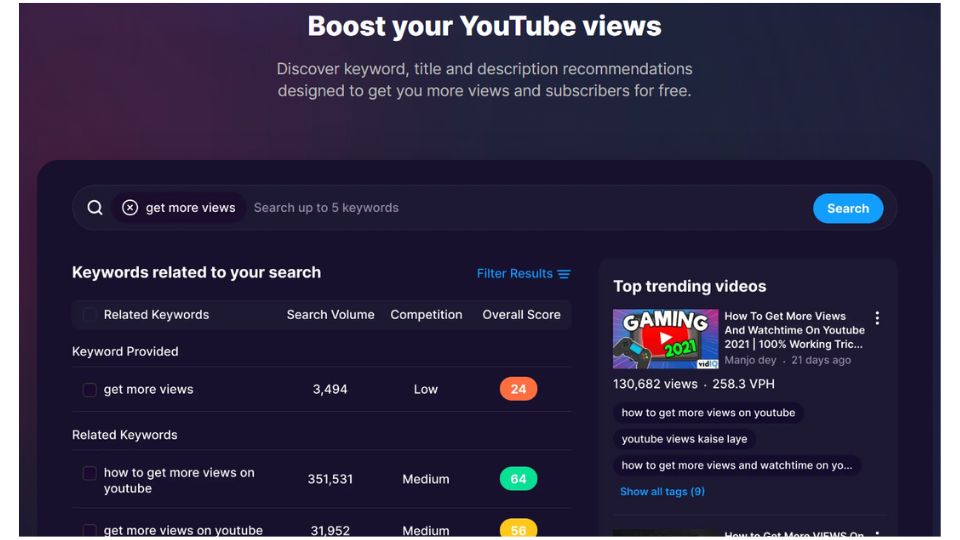Click tag 'how to get more views on youtube'
The image size is (960, 540).
coord(708,413)
